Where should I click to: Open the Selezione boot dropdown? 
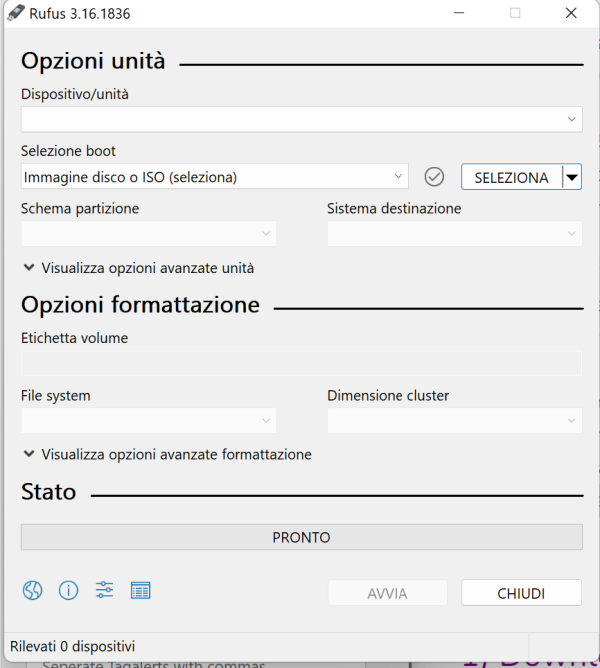(214, 177)
